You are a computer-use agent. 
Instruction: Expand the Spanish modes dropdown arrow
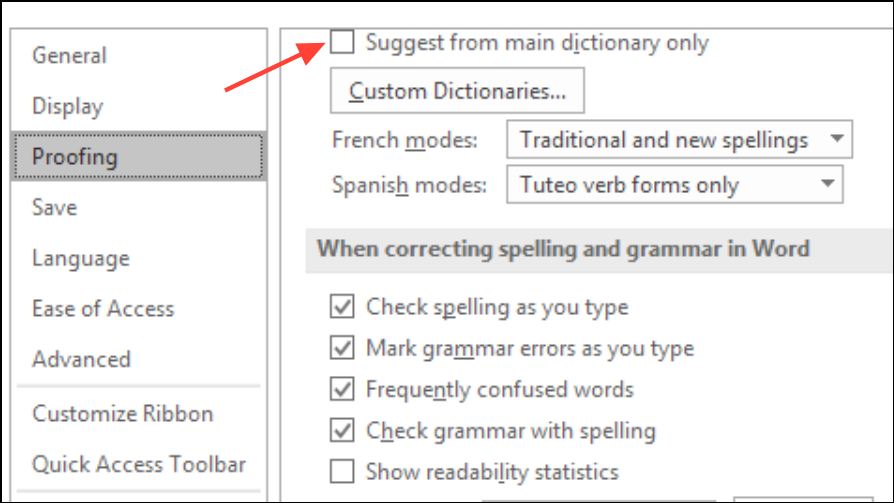tap(827, 184)
